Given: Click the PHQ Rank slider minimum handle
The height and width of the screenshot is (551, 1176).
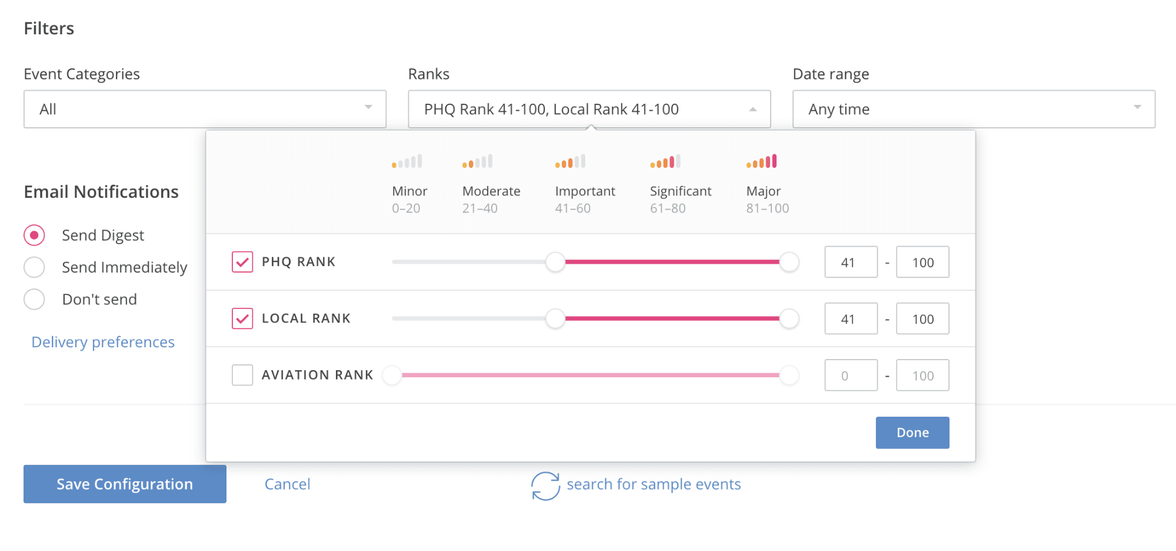Looking at the screenshot, I should [555, 262].
